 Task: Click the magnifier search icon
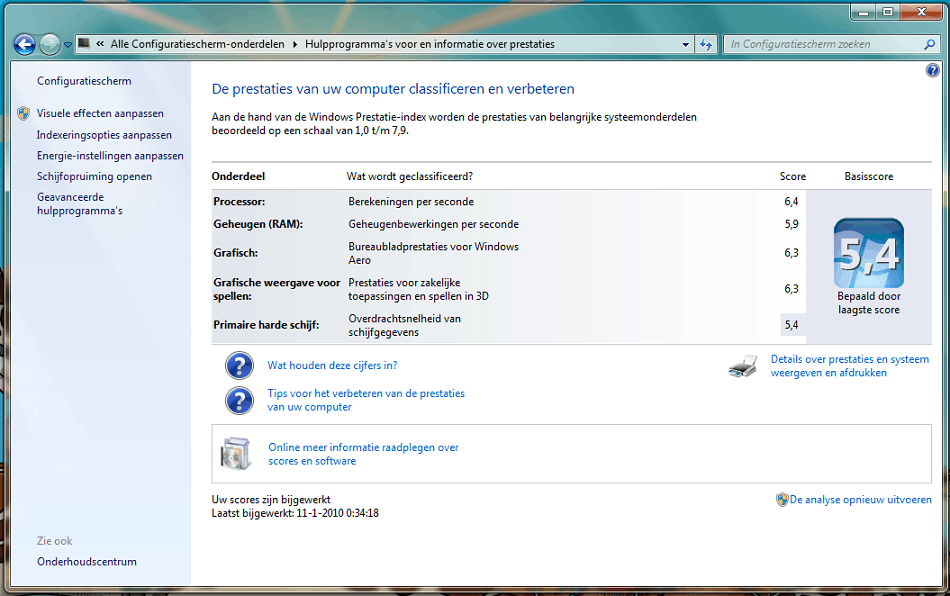coord(929,44)
